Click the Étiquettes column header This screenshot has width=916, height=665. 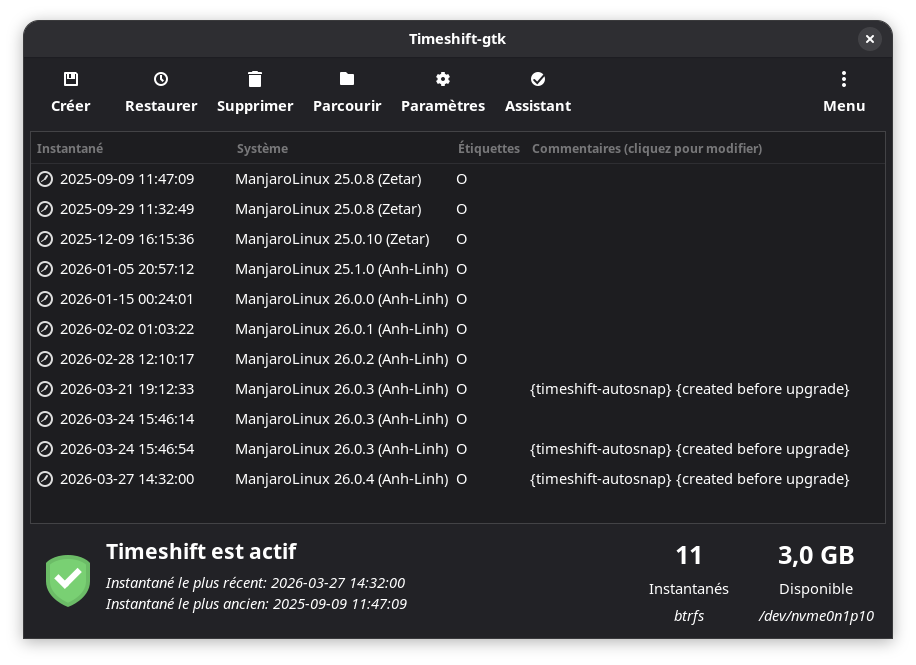(488, 149)
